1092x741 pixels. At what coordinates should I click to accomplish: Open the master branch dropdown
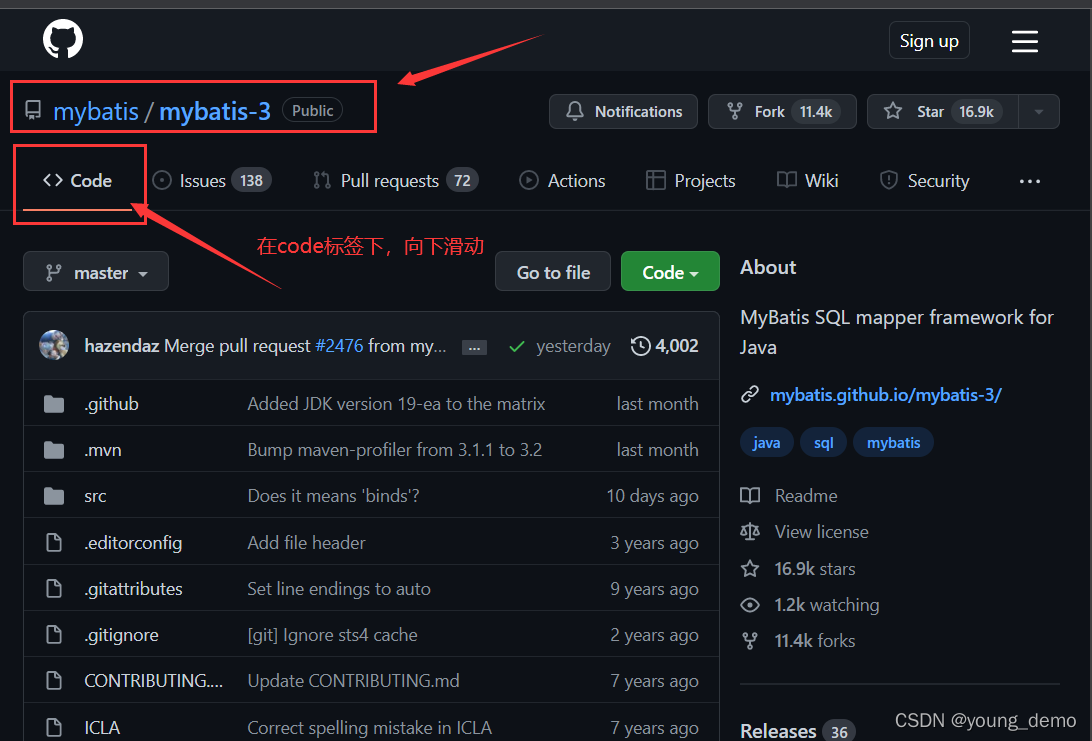[x=95, y=271]
